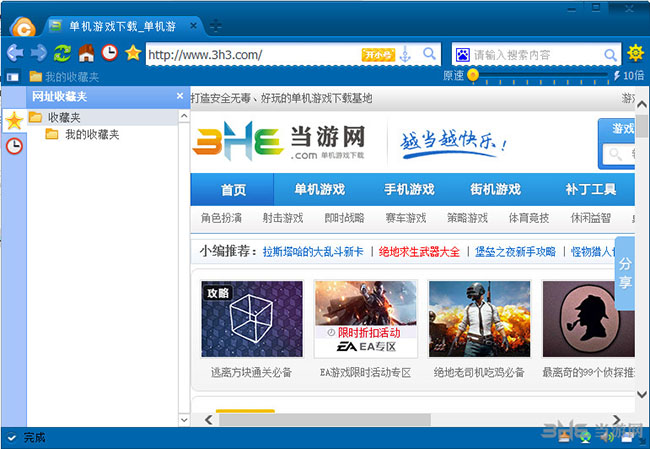Click the anchor icon in address bar

click(x=405, y=55)
